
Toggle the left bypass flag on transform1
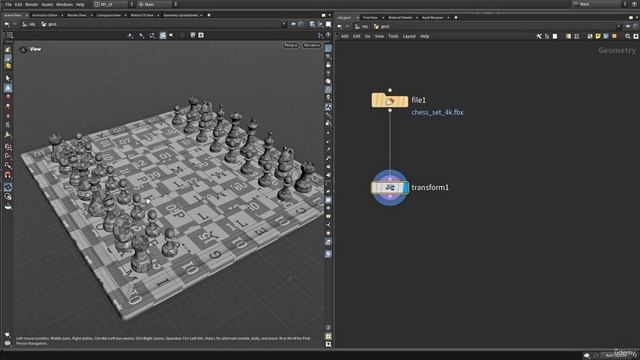tap(373, 188)
